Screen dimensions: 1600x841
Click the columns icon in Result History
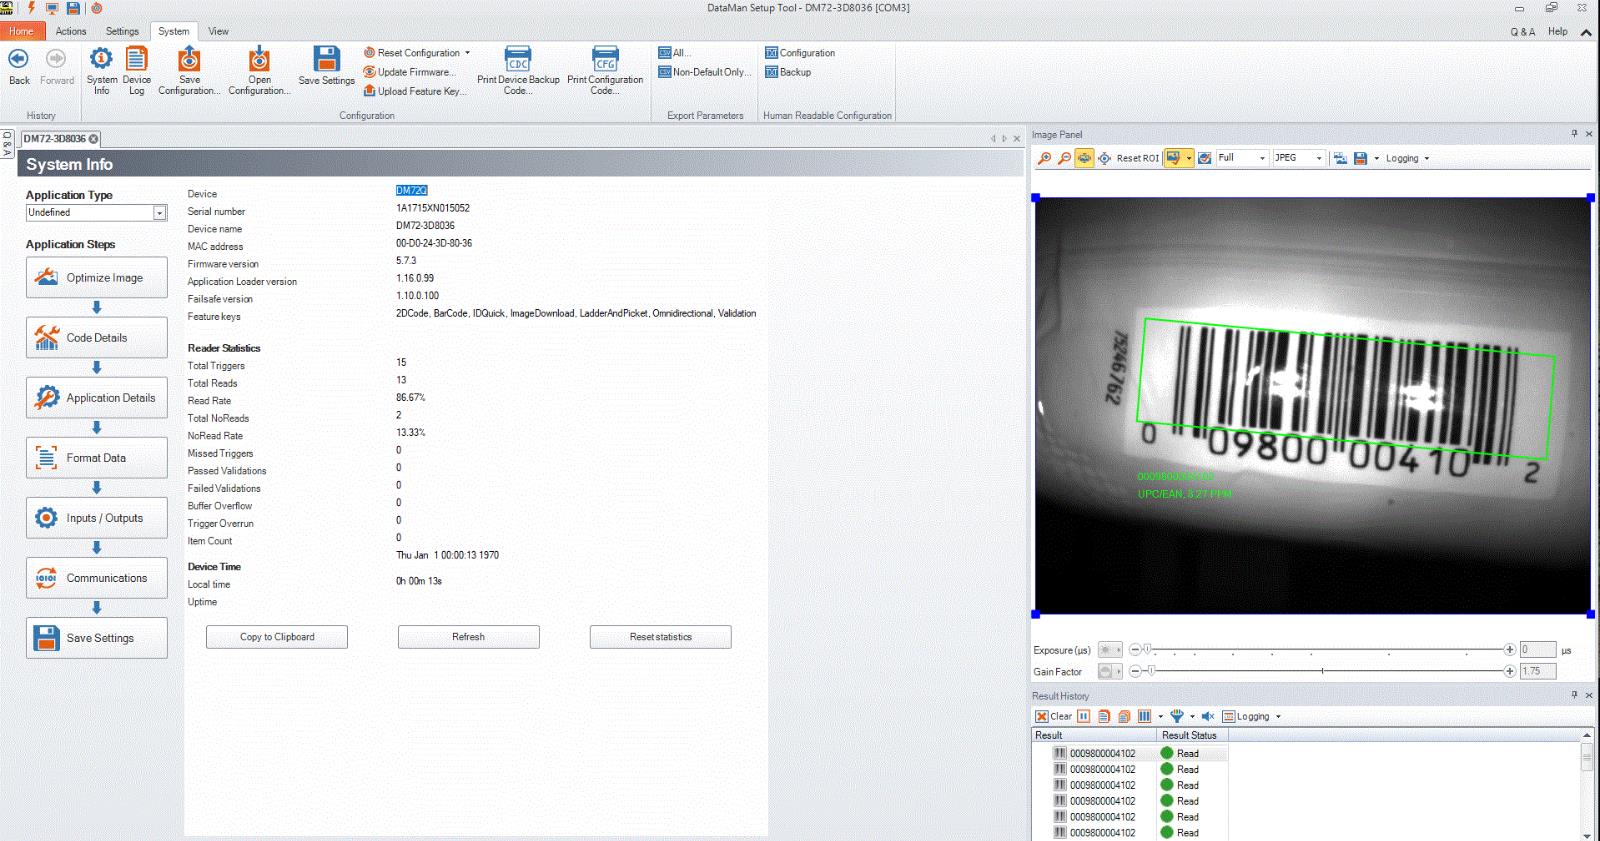point(1144,716)
